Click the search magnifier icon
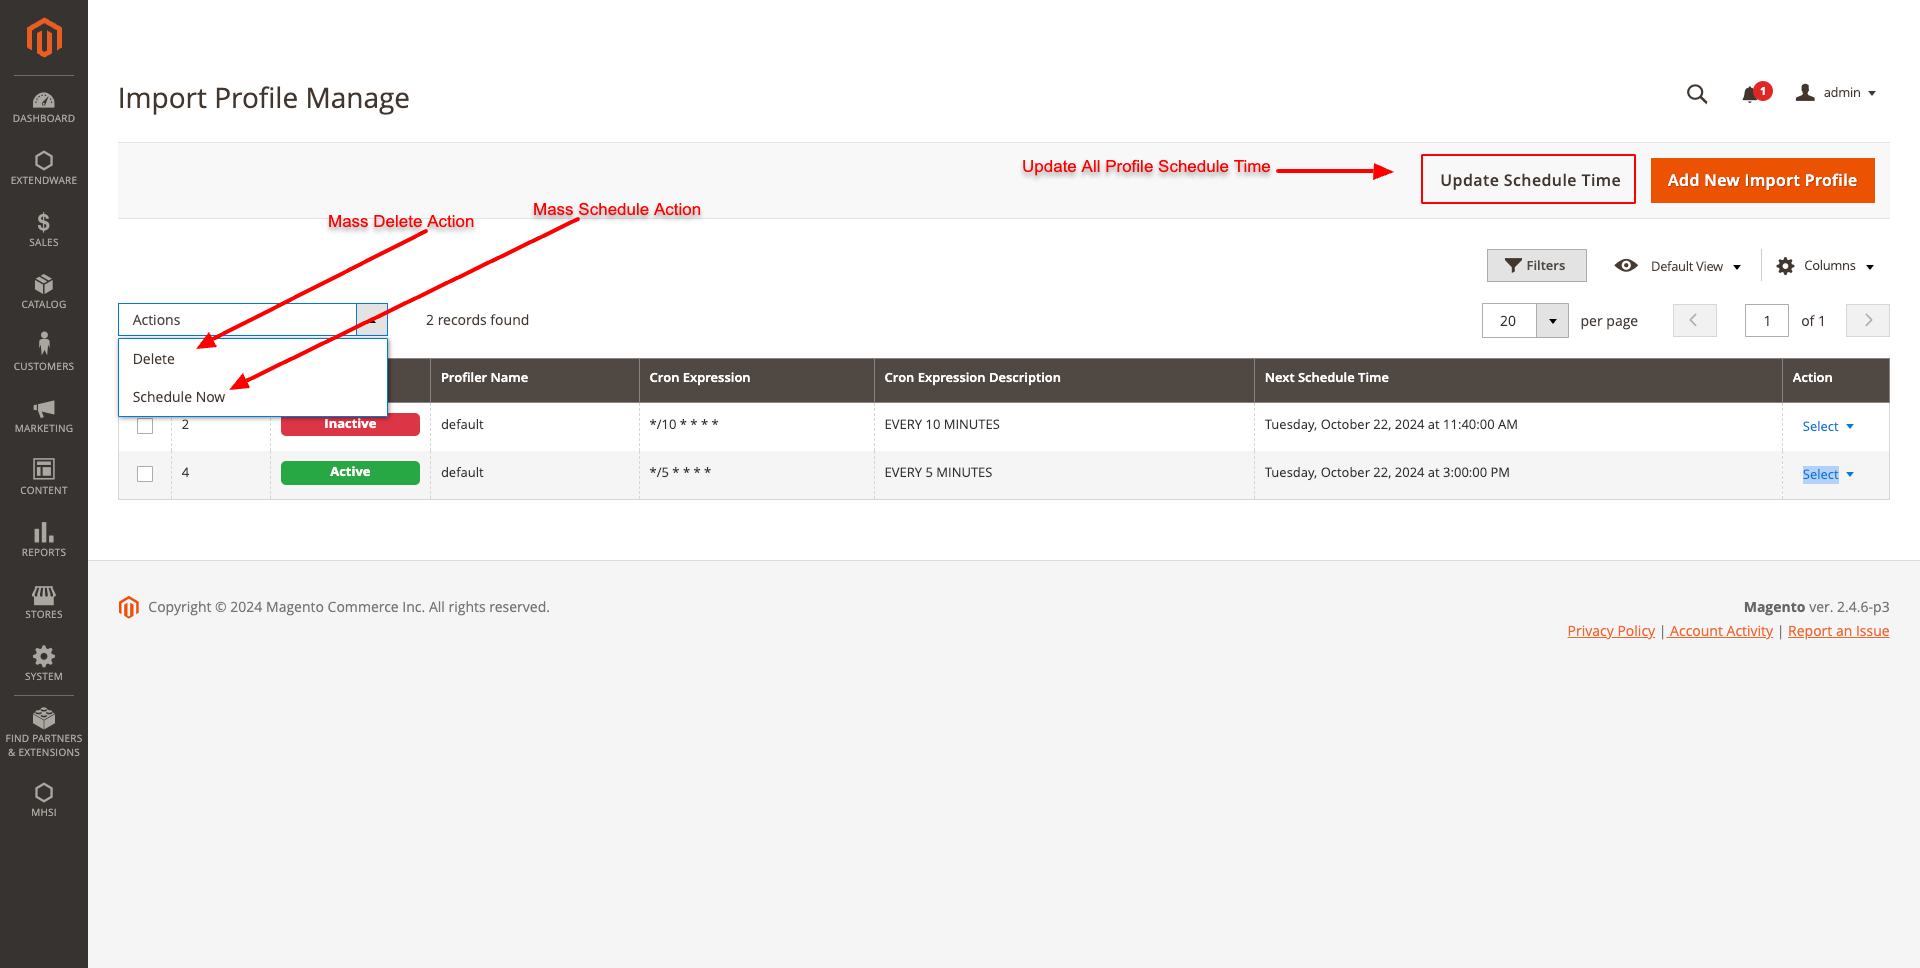Image resolution: width=1920 pixels, height=968 pixels. [1697, 94]
